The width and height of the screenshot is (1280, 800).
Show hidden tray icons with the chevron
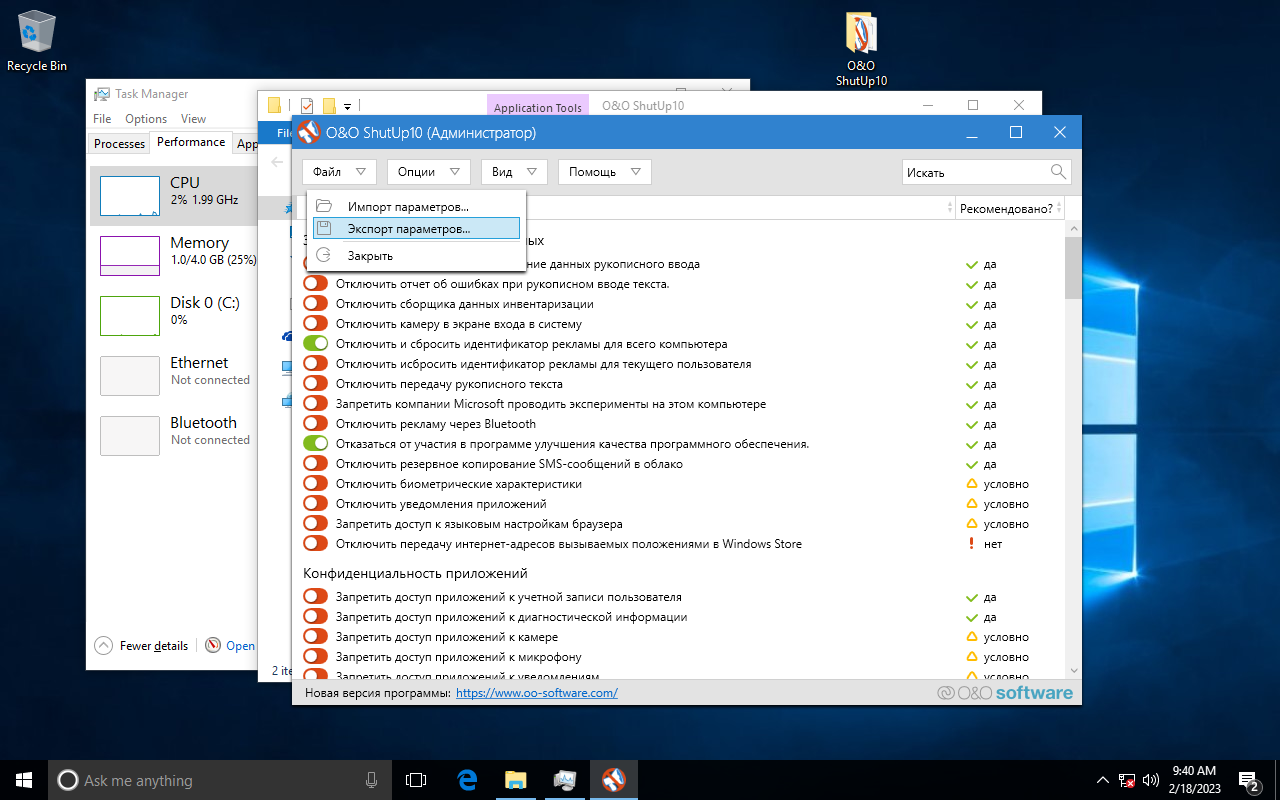1102,780
